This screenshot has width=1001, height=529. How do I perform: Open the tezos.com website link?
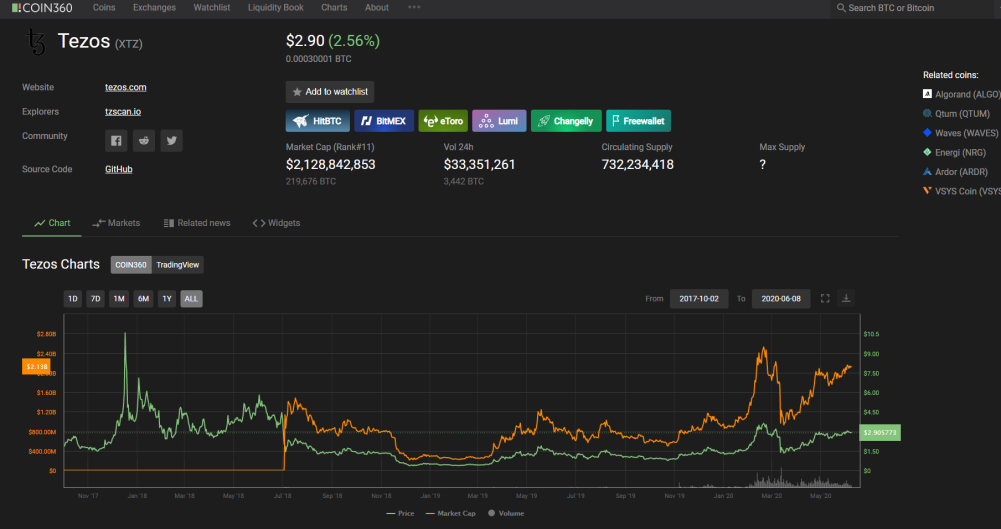[126, 87]
